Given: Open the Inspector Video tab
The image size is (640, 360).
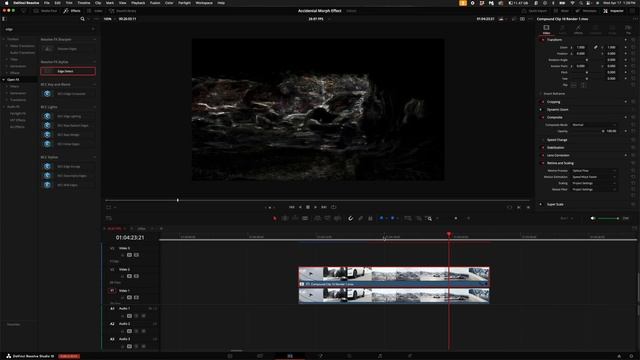Looking at the screenshot, I should 546,29.
